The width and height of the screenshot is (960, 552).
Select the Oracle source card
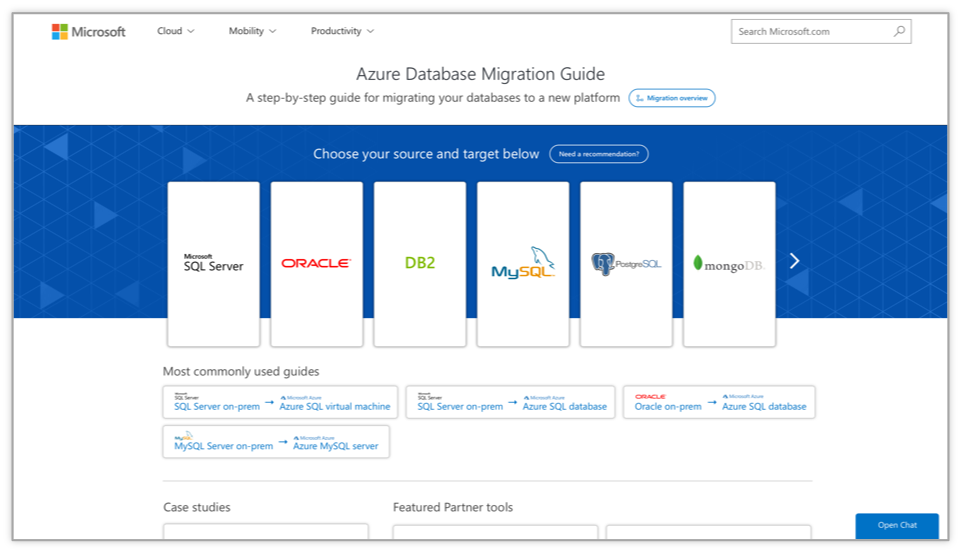[x=317, y=264]
